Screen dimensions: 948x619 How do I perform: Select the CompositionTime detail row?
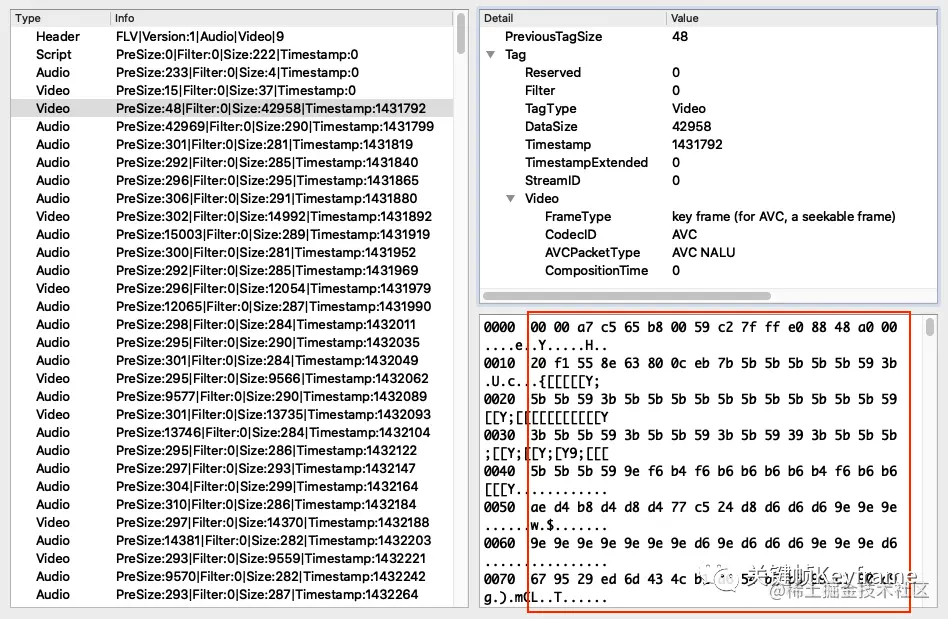click(x=709, y=270)
